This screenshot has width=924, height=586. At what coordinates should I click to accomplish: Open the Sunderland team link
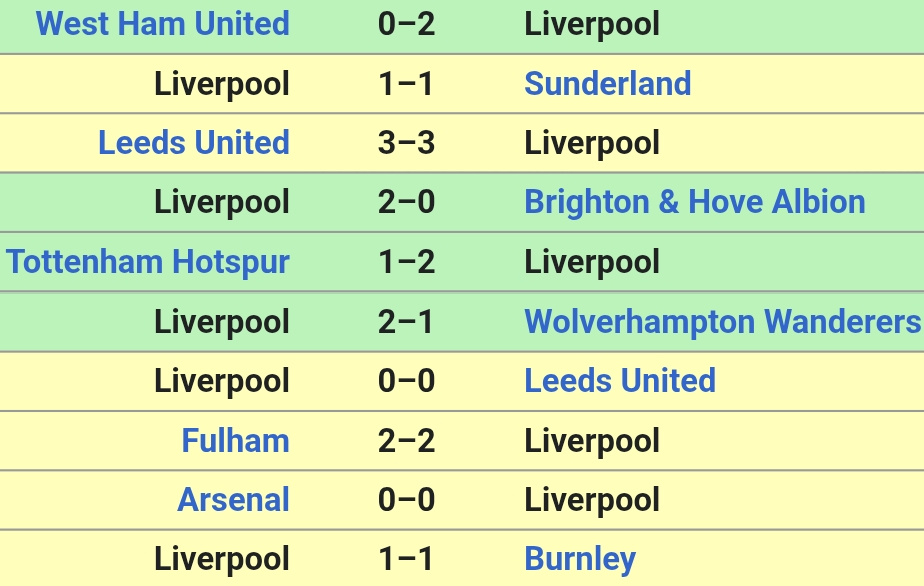pyautogui.click(x=608, y=83)
